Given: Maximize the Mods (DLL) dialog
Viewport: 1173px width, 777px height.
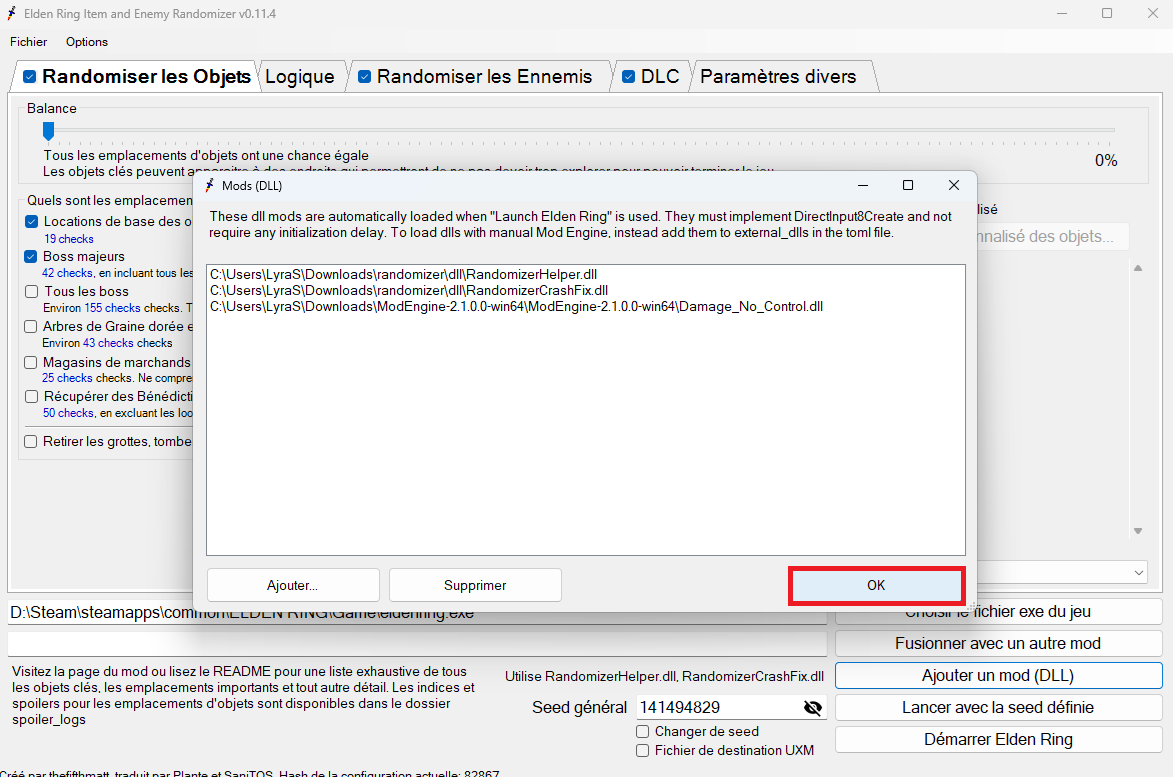Looking at the screenshot, I should pyautogui.click(x=908, y=185).
